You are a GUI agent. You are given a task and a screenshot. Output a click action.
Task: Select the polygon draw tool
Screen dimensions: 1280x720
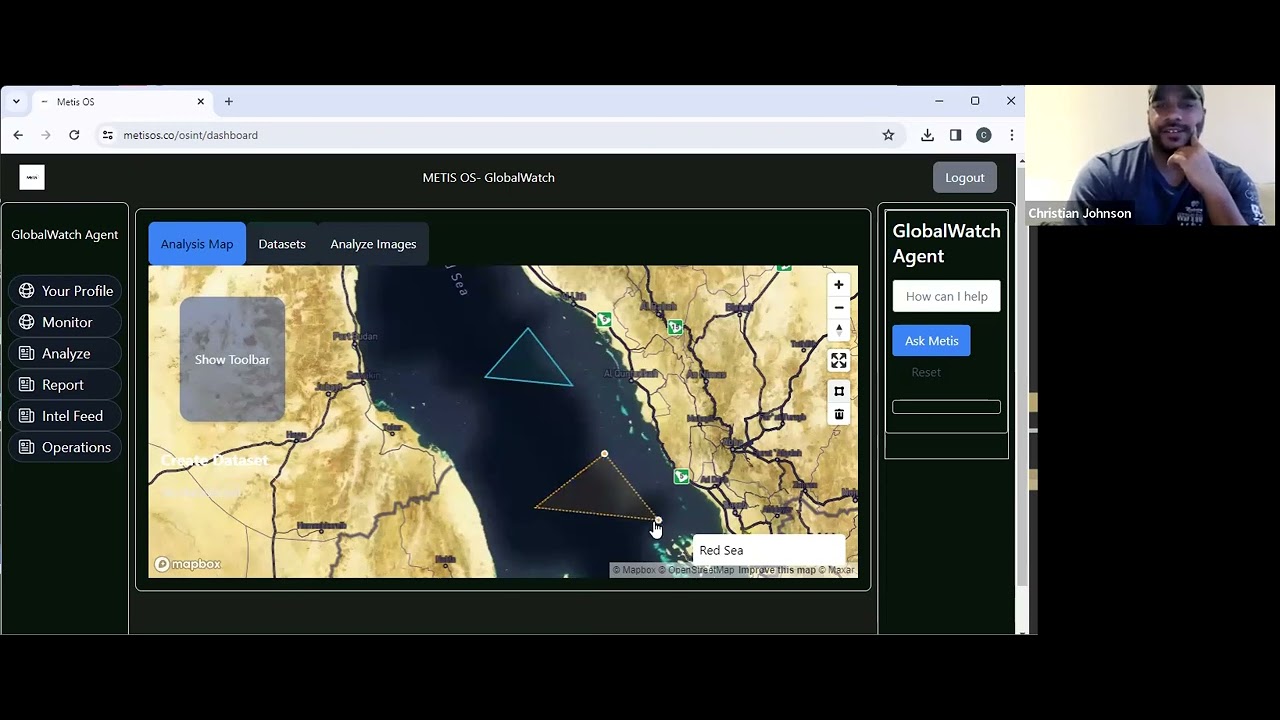tap(839, 391)
